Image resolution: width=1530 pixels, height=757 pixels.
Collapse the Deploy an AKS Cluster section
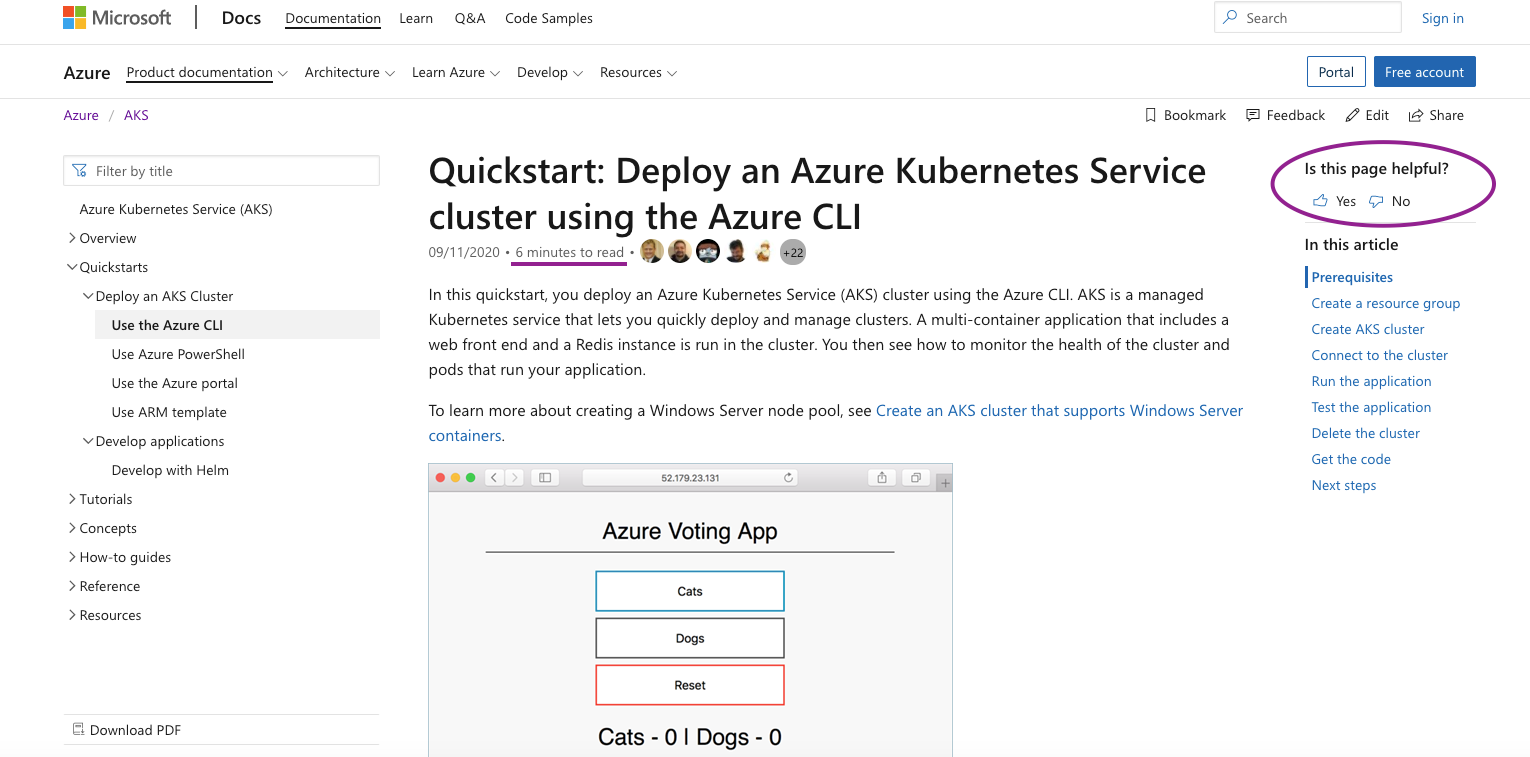point(88,296)
